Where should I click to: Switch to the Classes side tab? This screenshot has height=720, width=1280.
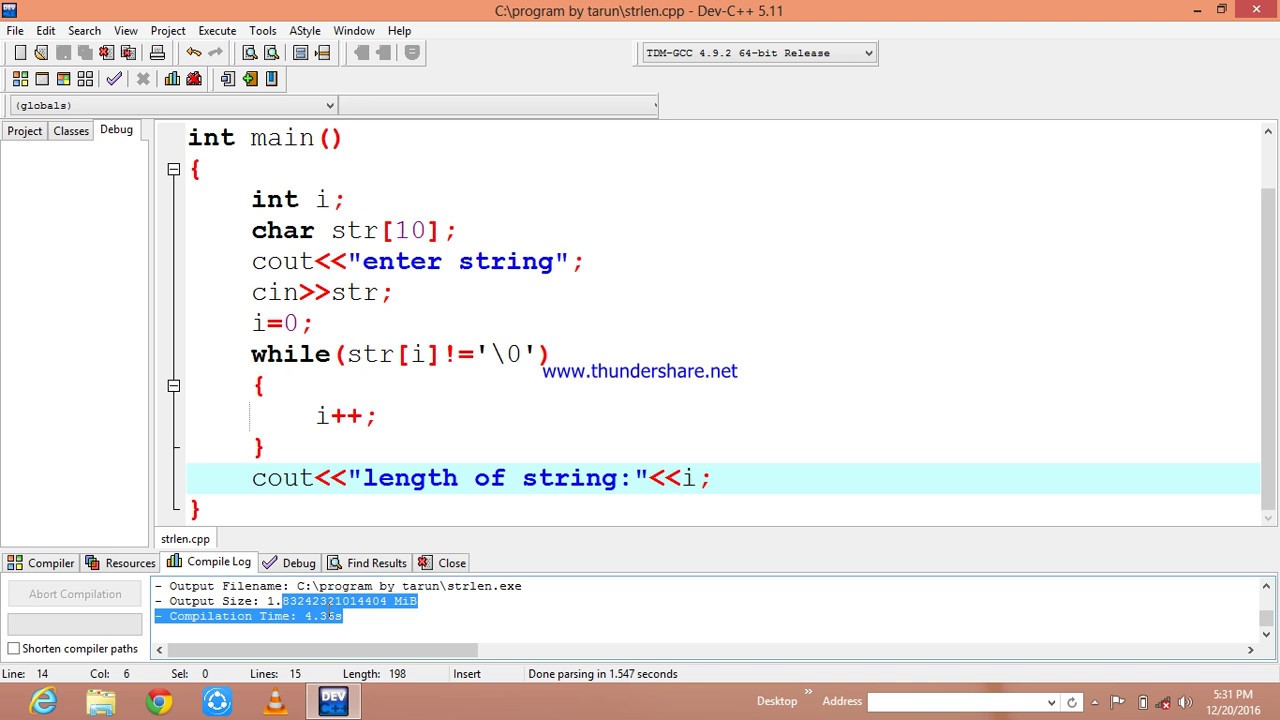coord(71,131)
